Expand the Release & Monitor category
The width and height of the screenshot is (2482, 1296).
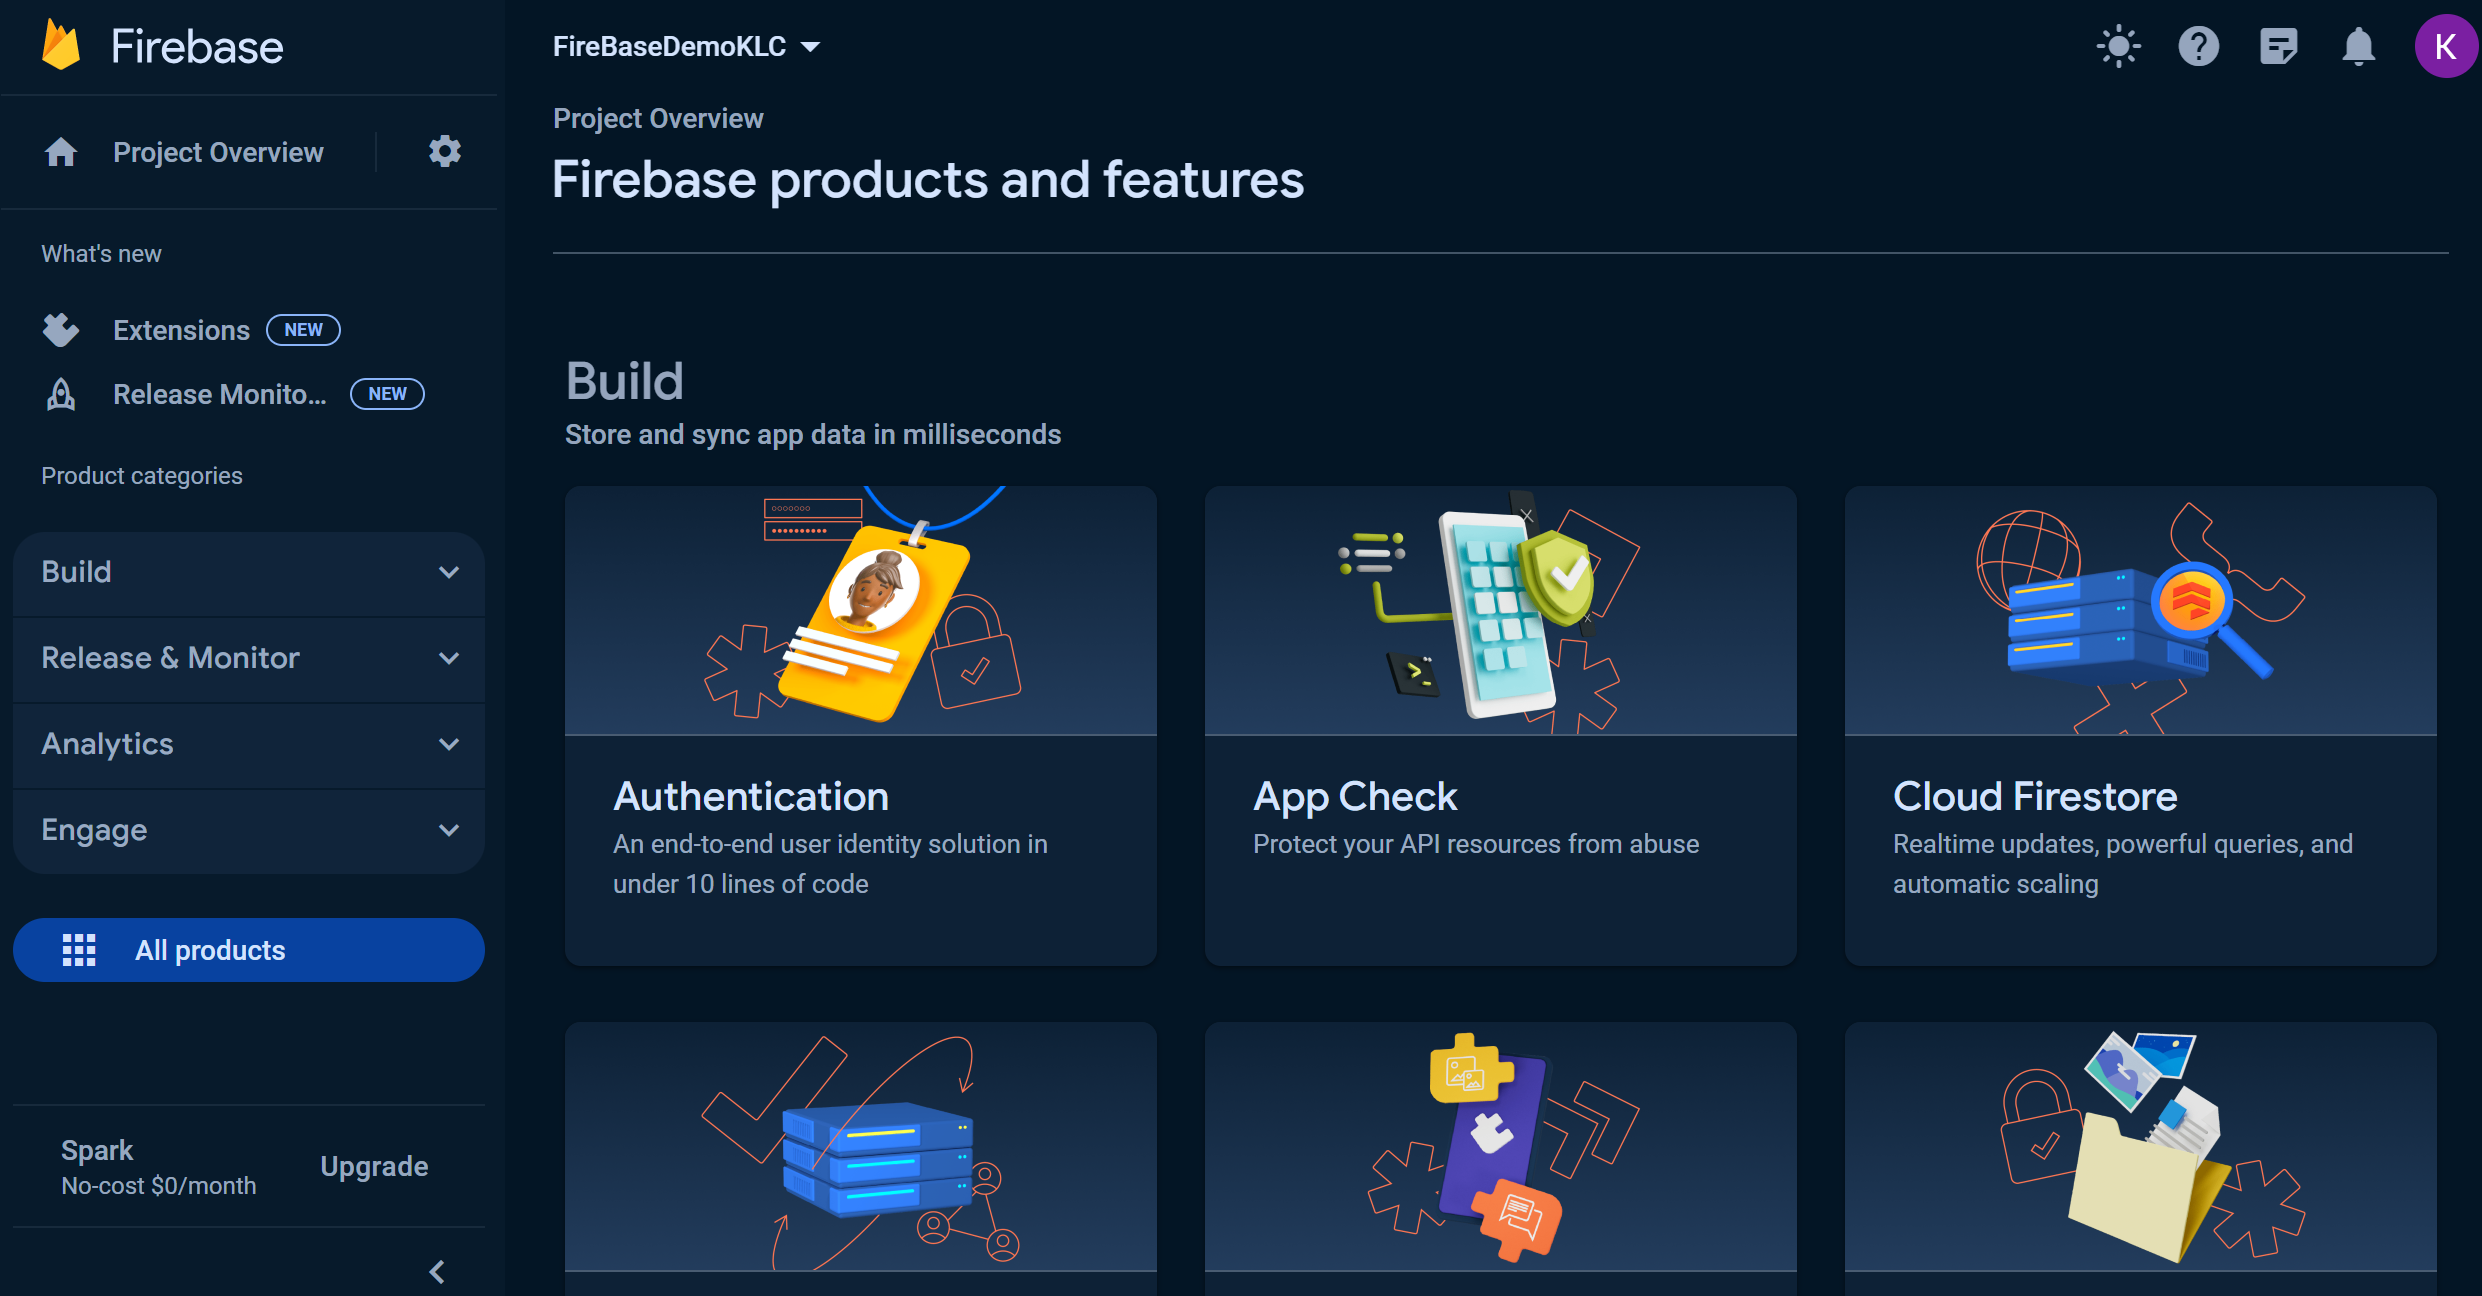[x=249, y=658]
